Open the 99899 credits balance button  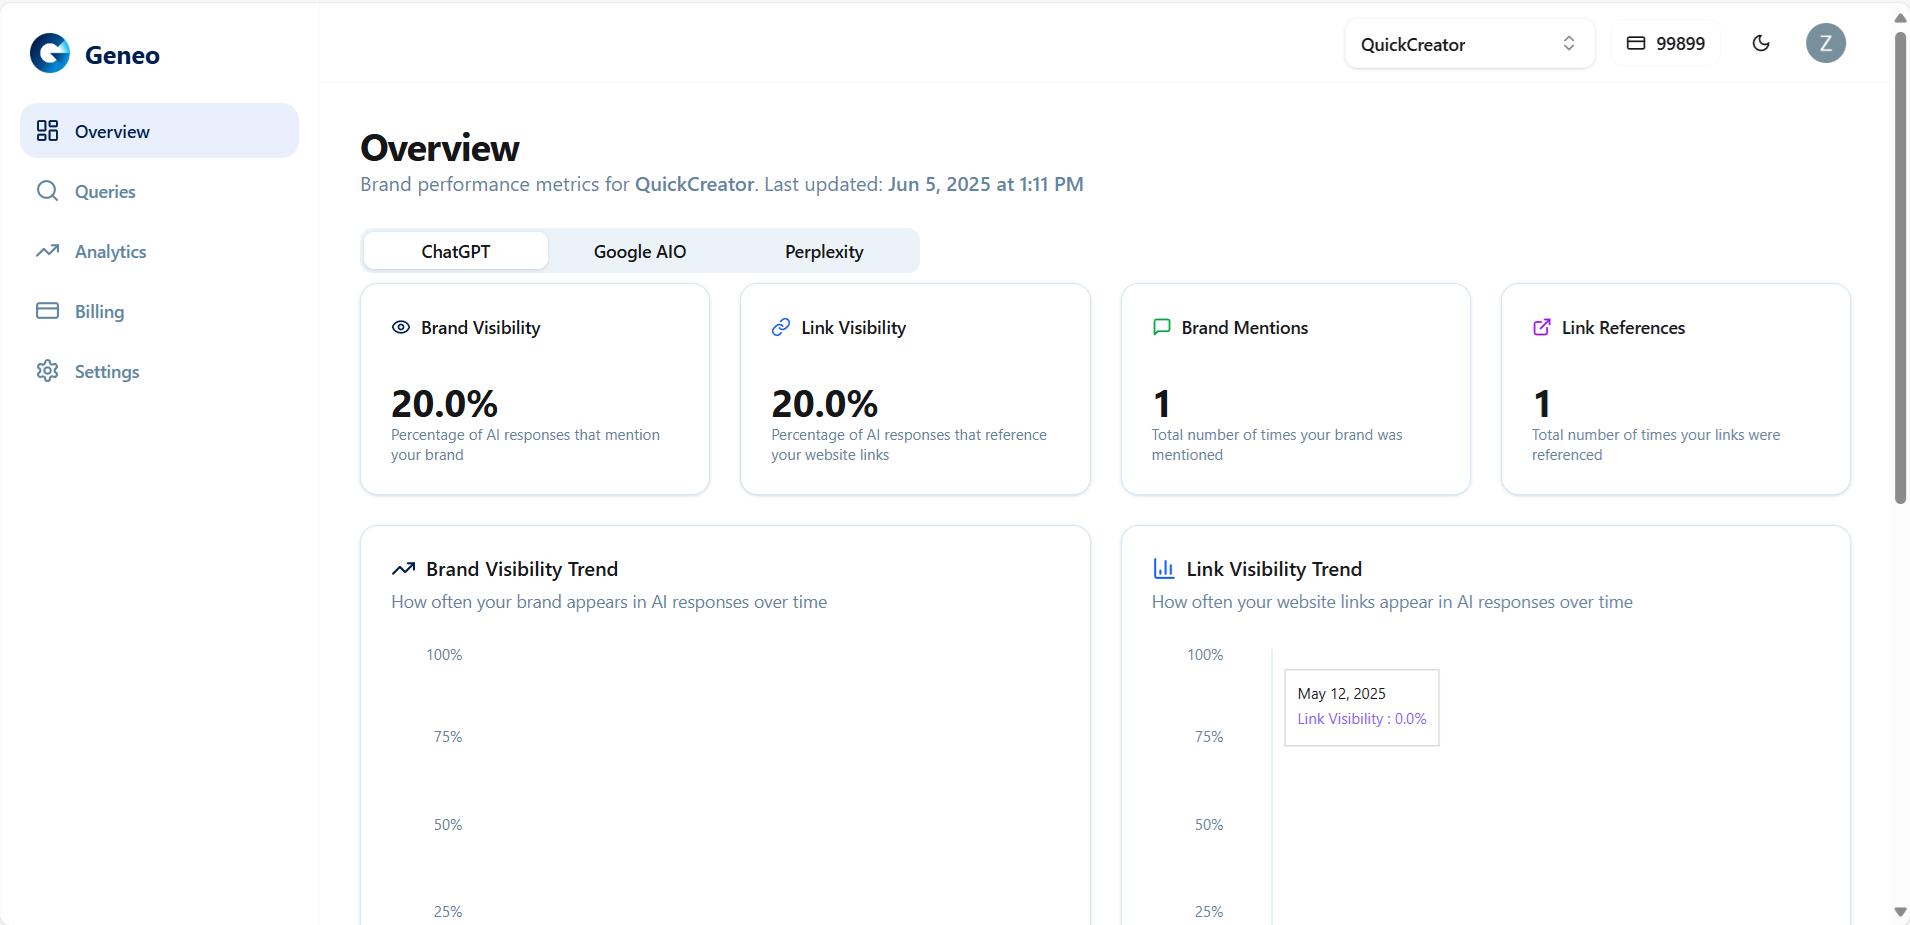pos(1665,43)
